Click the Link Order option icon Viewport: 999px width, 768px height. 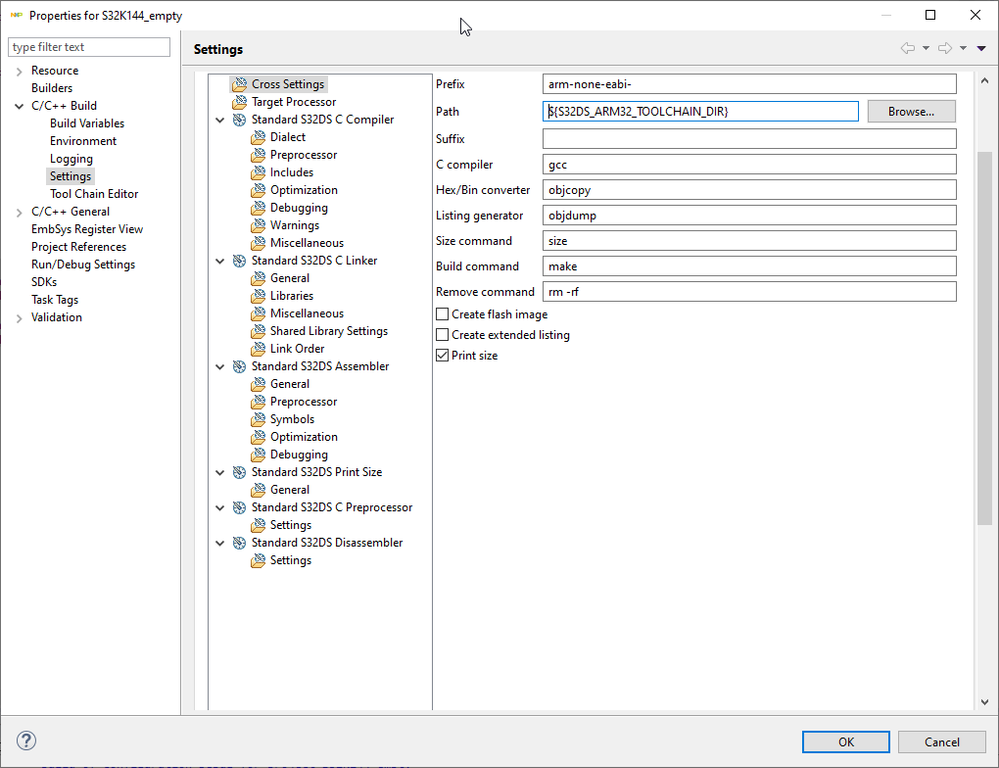tap(258, 349)
